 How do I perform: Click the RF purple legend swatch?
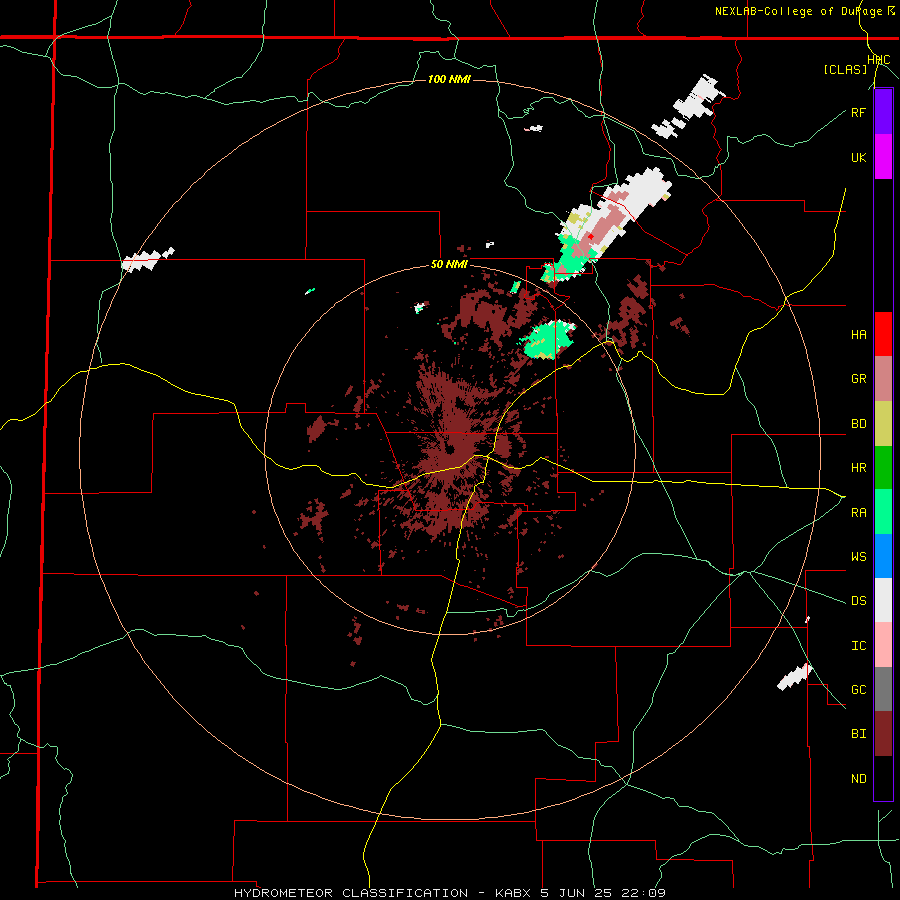(x=883, y=112)
